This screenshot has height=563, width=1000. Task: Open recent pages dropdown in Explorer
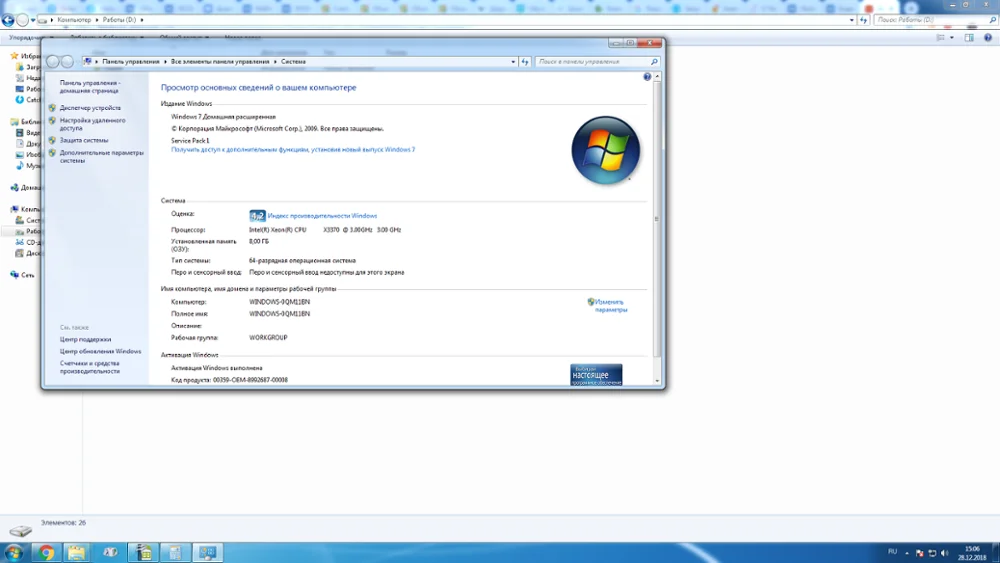click(x=33, y=20)
